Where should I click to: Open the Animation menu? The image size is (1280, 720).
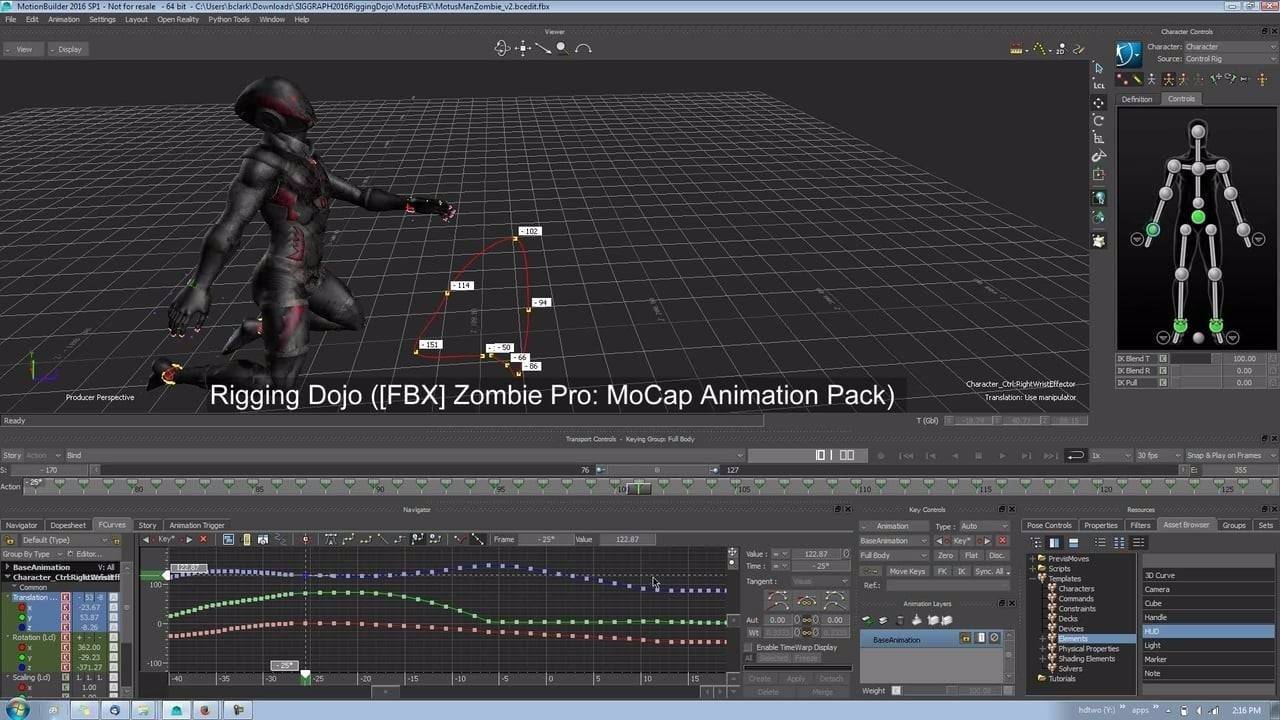(64, 19)
